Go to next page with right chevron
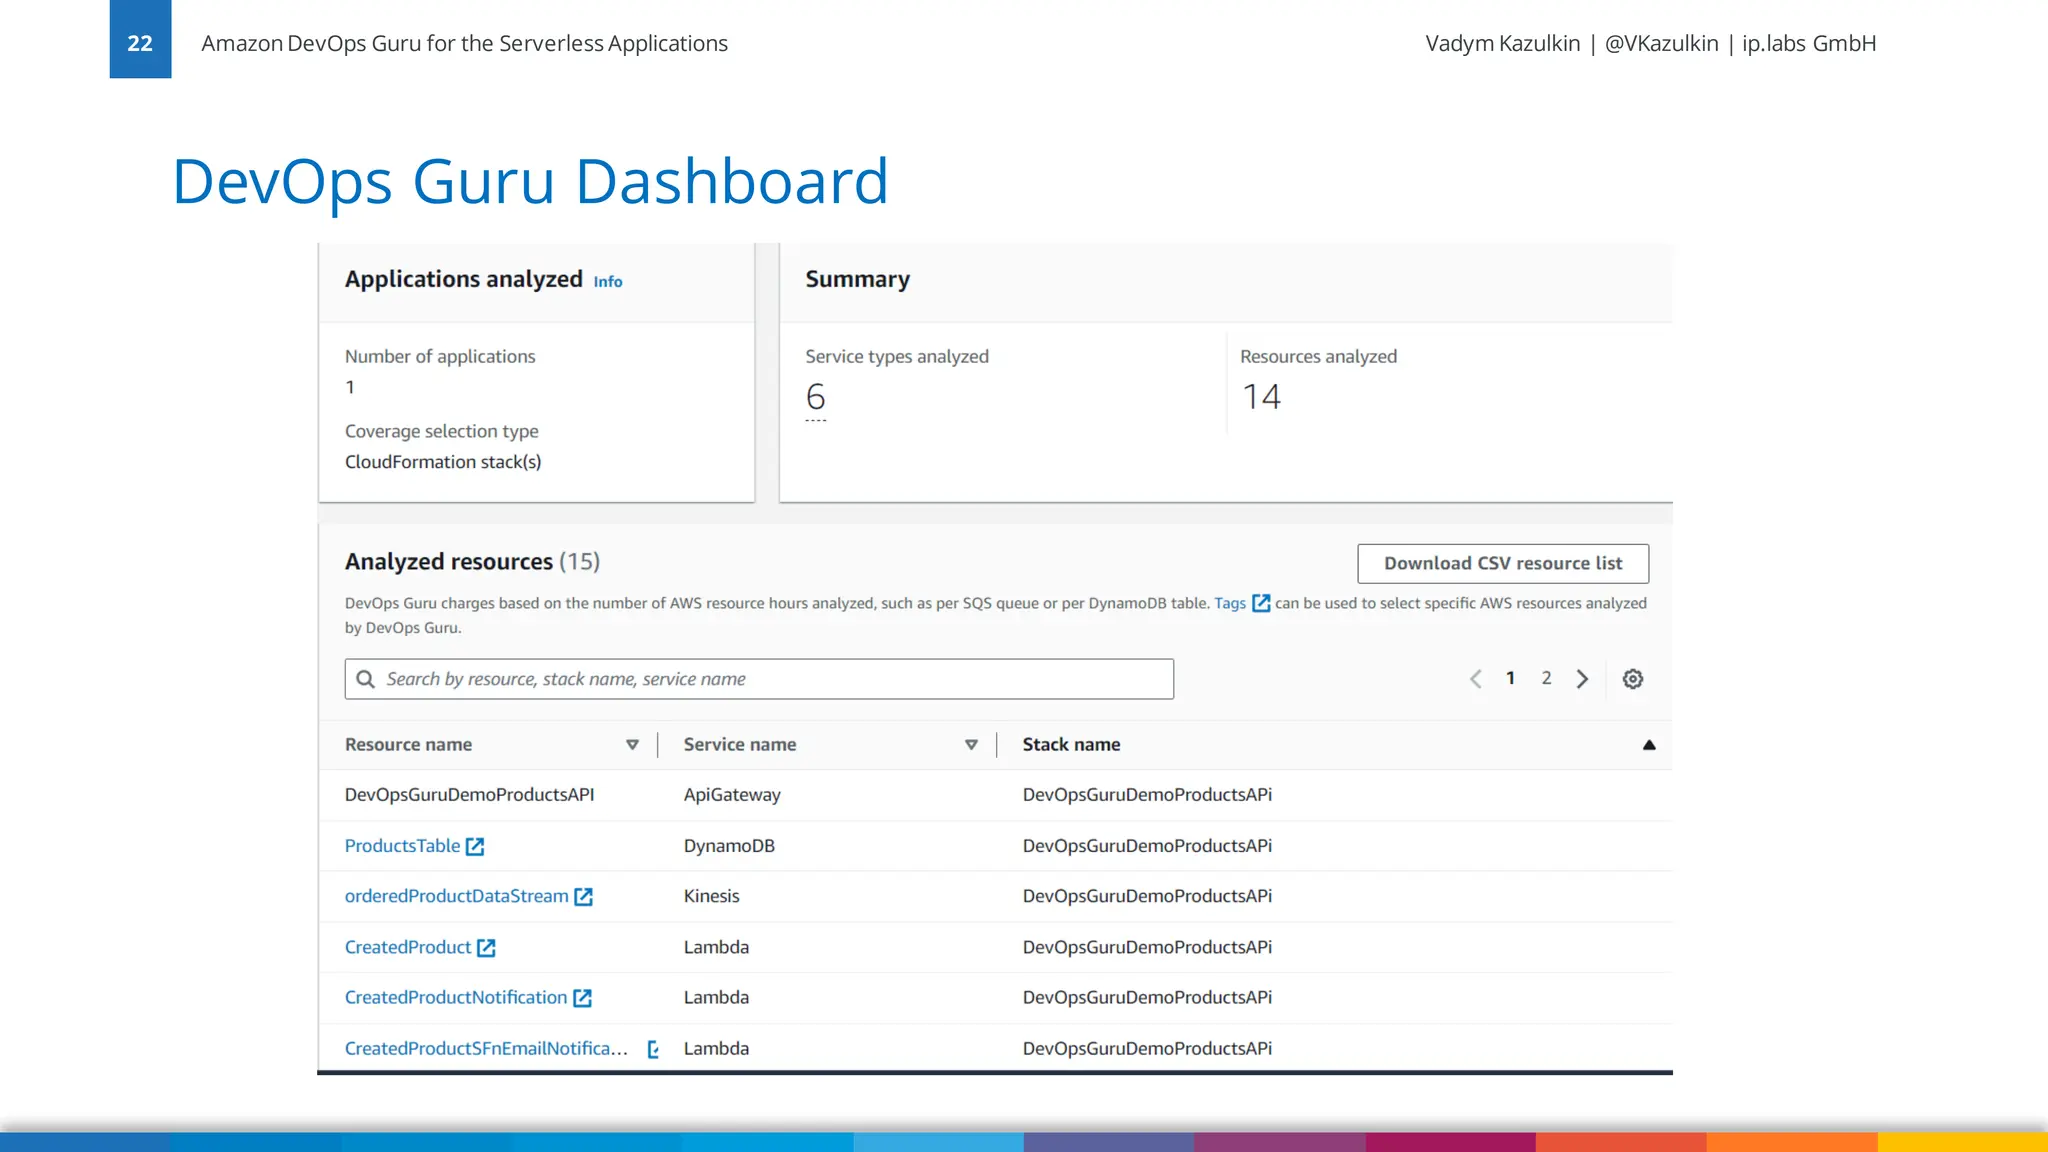 coord(1582,679)
